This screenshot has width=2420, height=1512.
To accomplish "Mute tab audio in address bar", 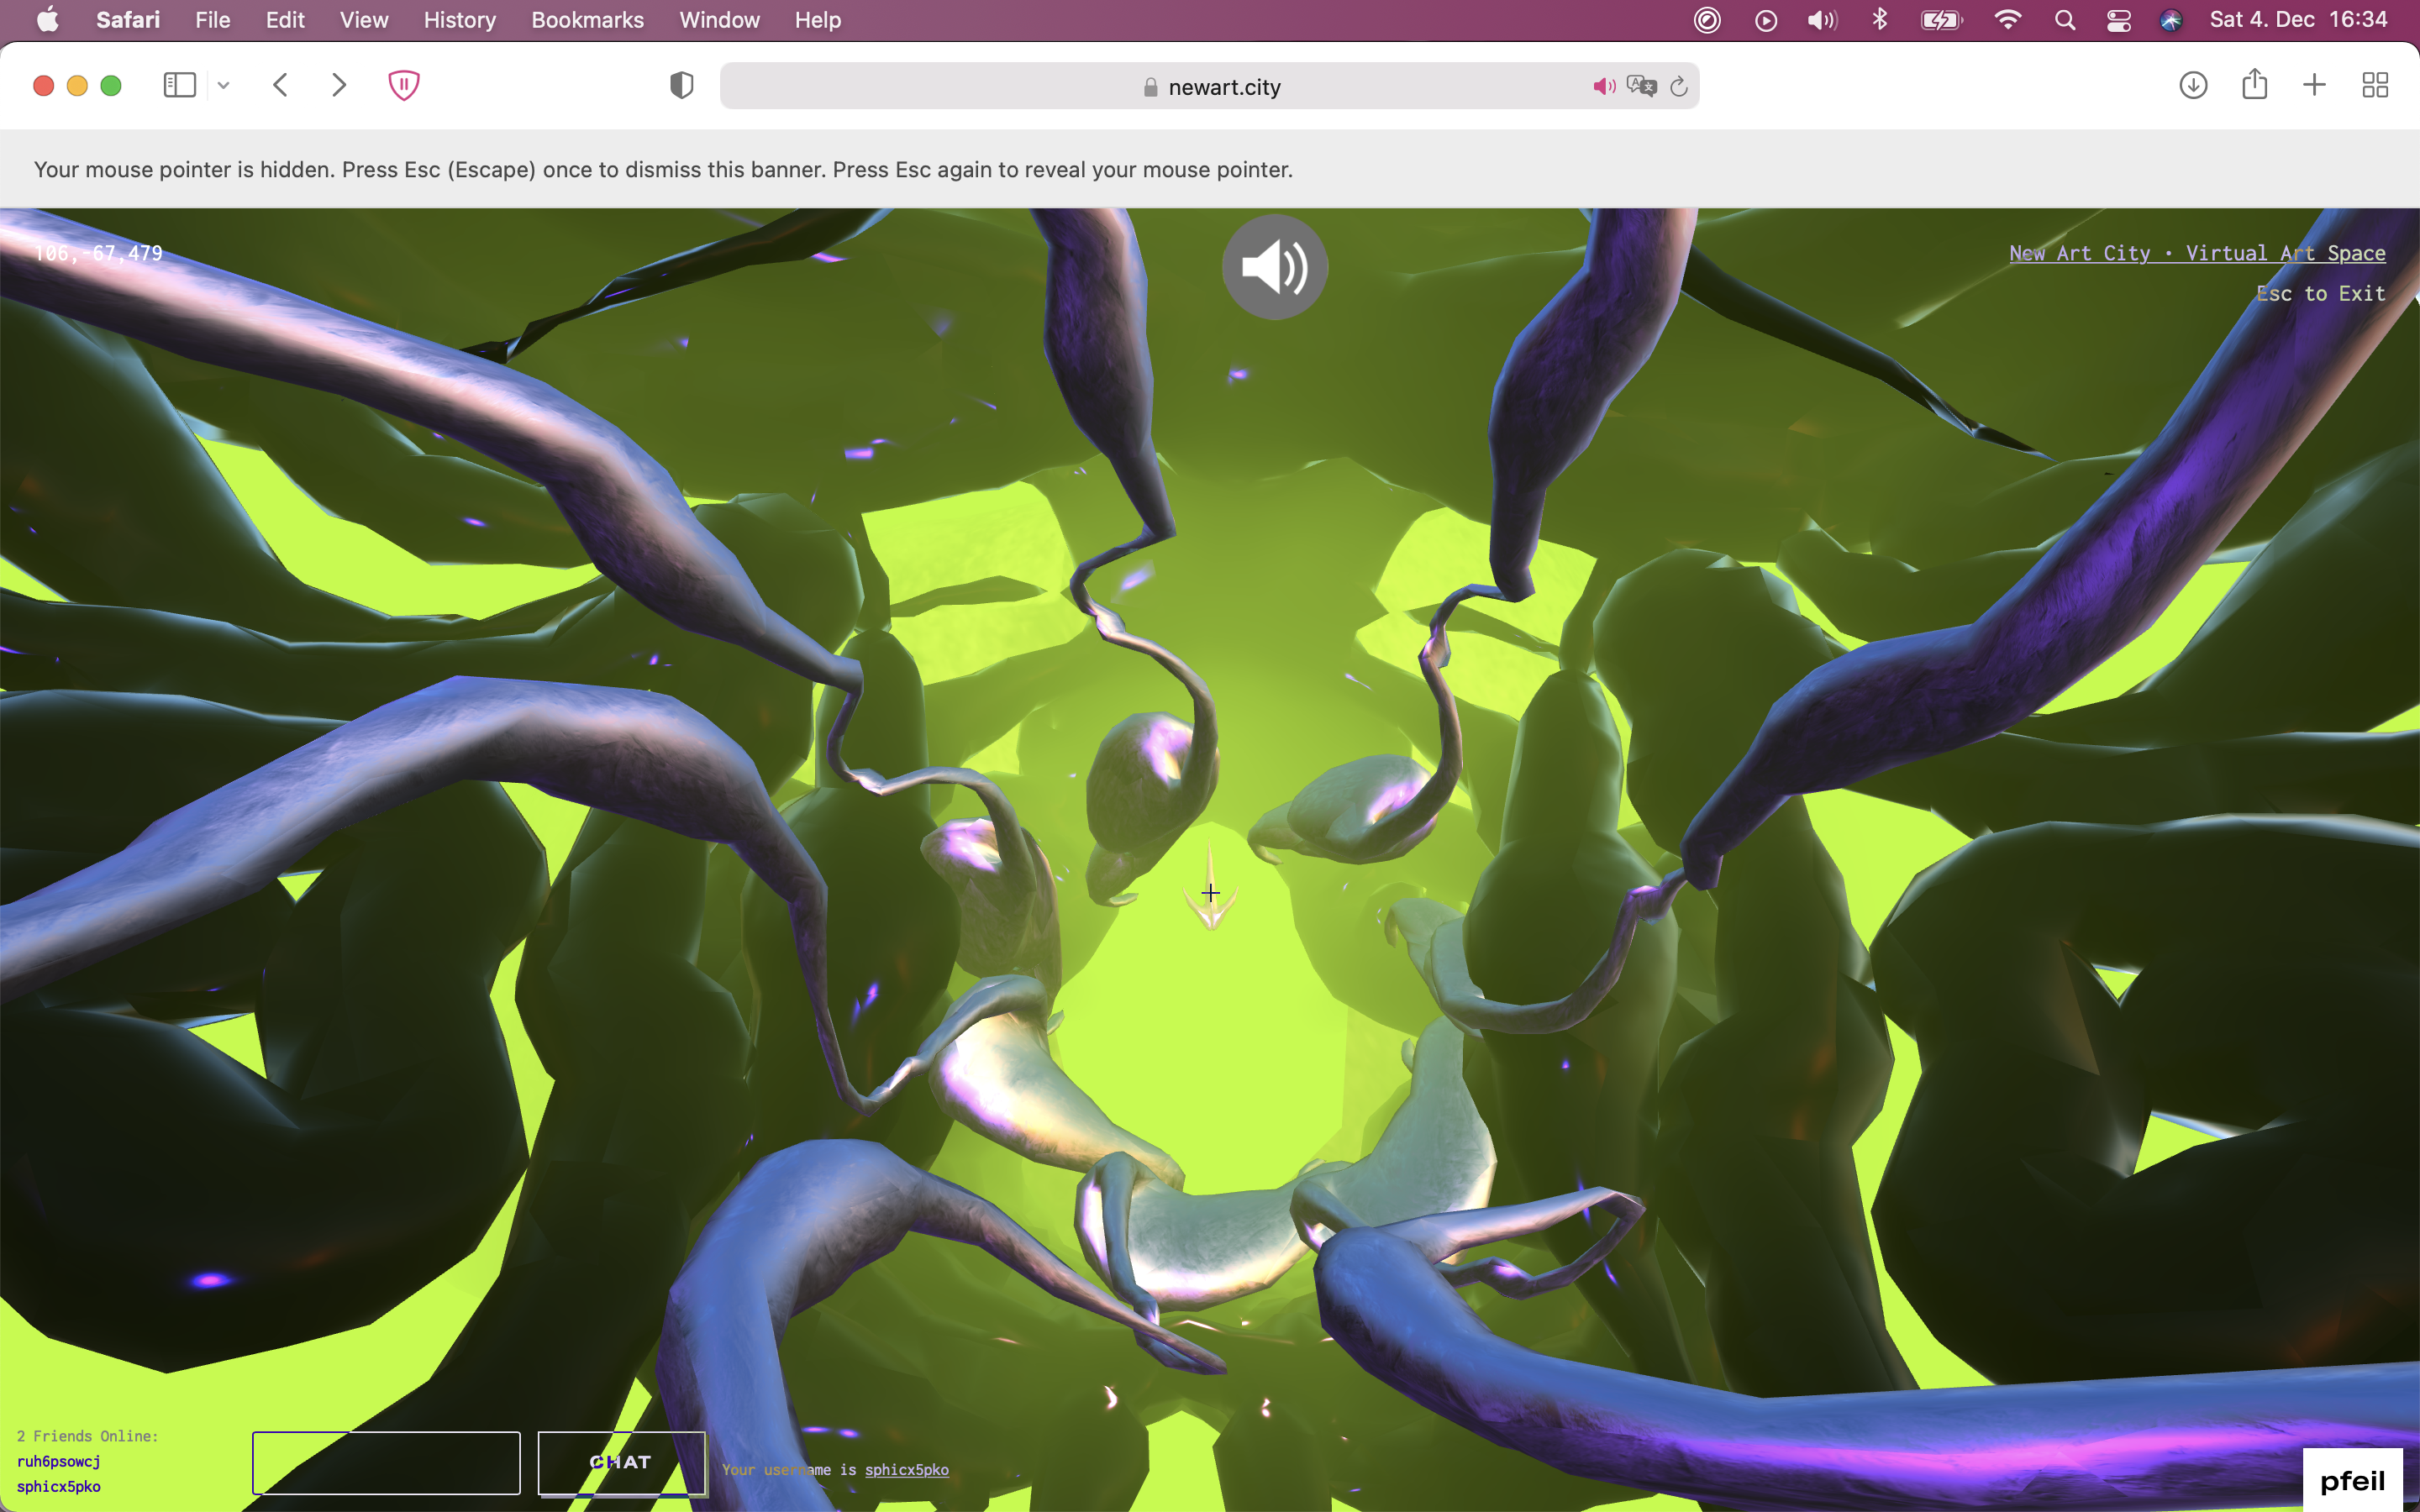I will [x=1604, y=86].
